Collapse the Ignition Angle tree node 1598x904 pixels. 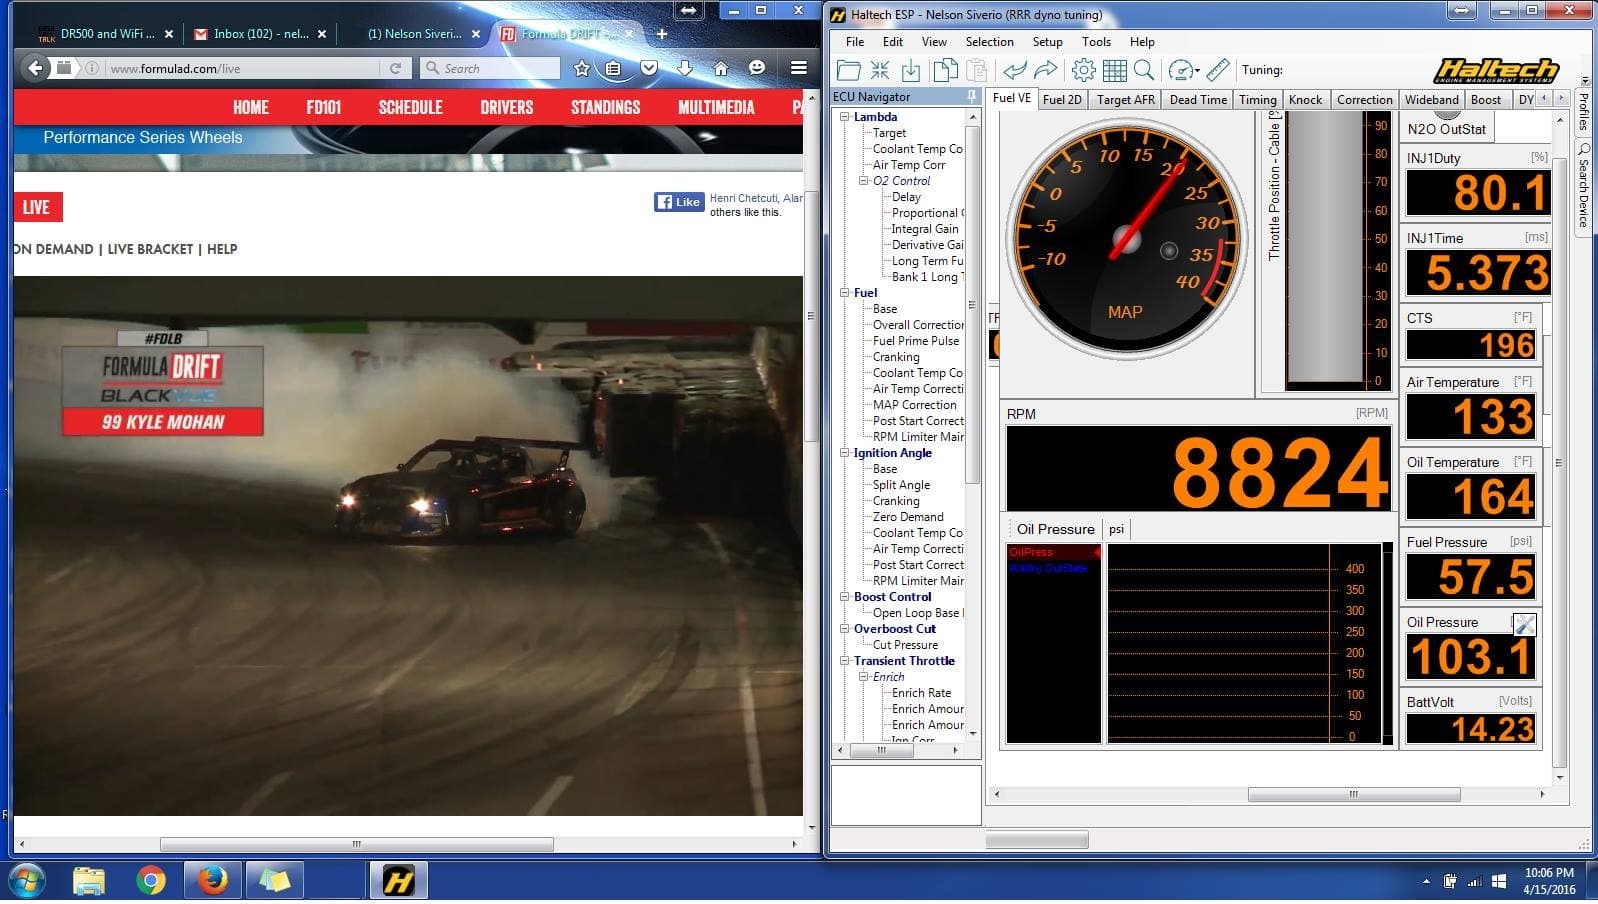click(845, 453)
